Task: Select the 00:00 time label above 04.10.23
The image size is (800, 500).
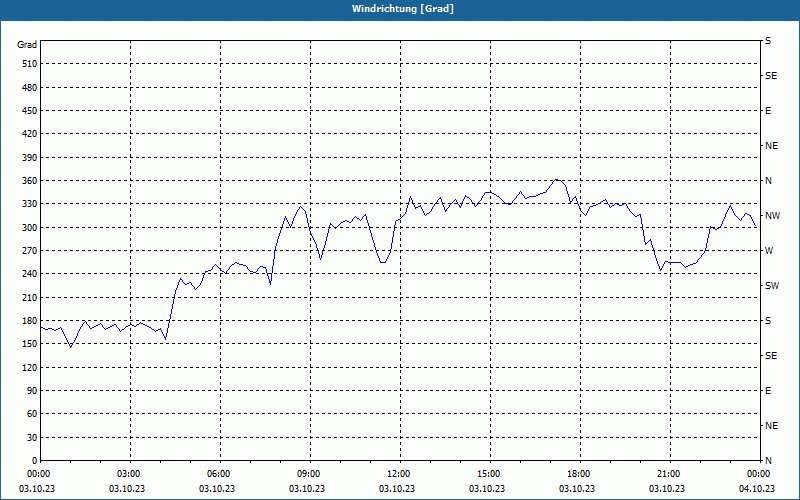Action: pyautogui.click(x=760, y=474)
